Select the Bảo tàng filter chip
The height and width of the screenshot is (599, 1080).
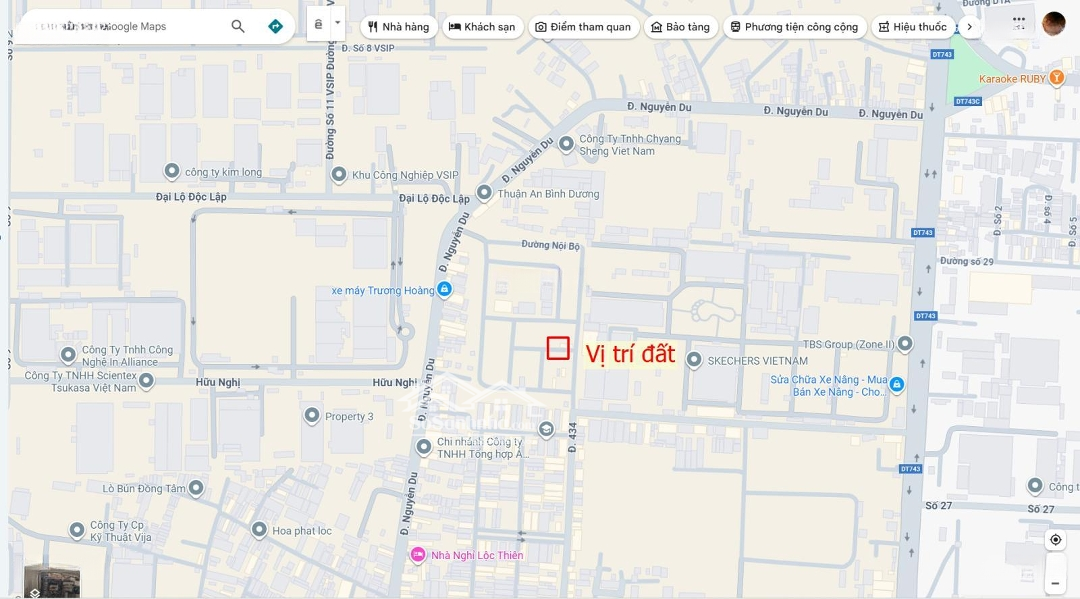[680, 27]
